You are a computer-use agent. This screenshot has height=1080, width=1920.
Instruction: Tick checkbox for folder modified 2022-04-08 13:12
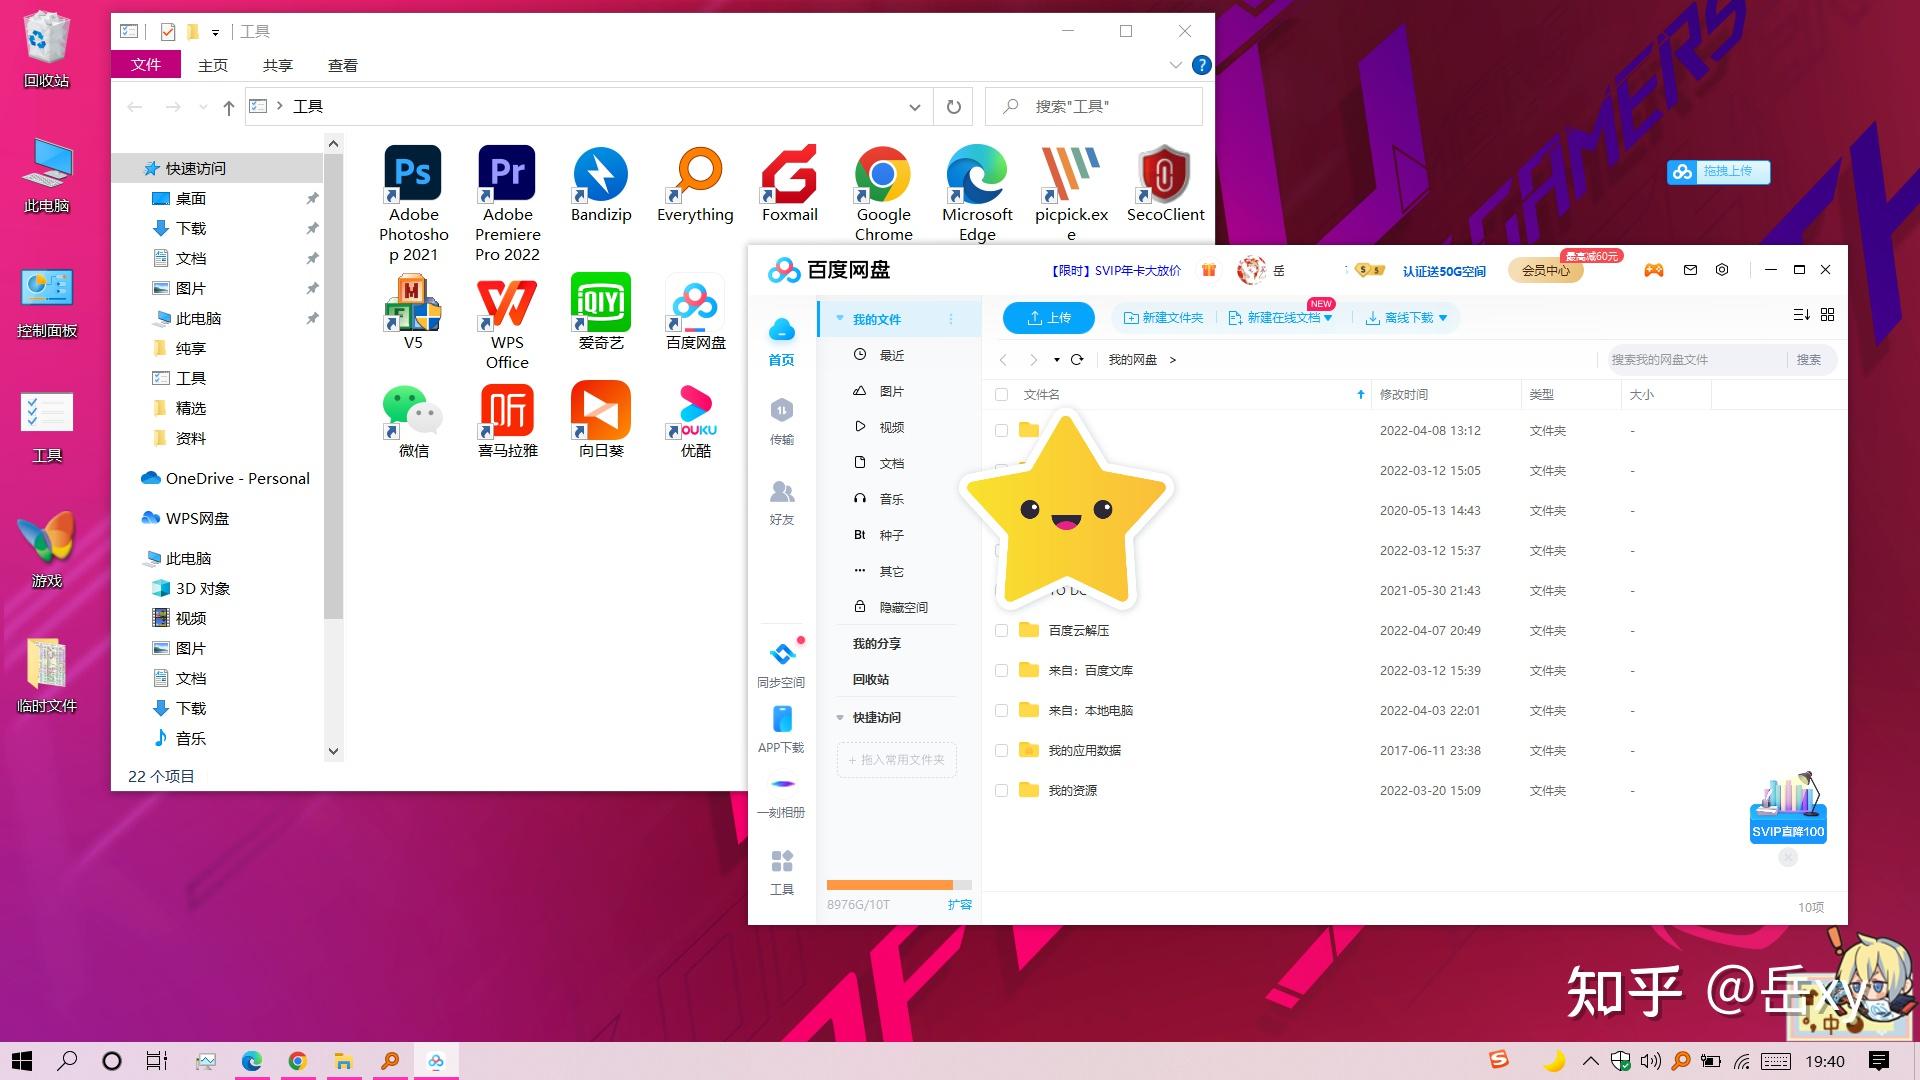pos(1001,431)
